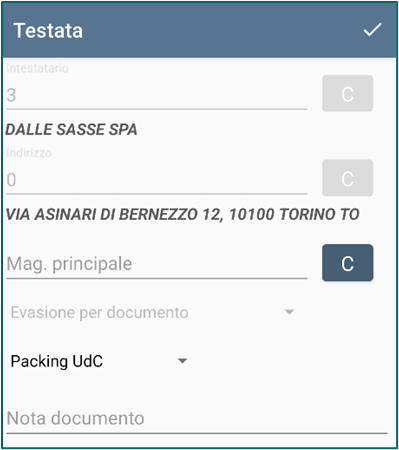Screen dimensions: 399x450
Task: Click the underline below Mag. principale
Action: pyautogui.click(x=157, y=278)
